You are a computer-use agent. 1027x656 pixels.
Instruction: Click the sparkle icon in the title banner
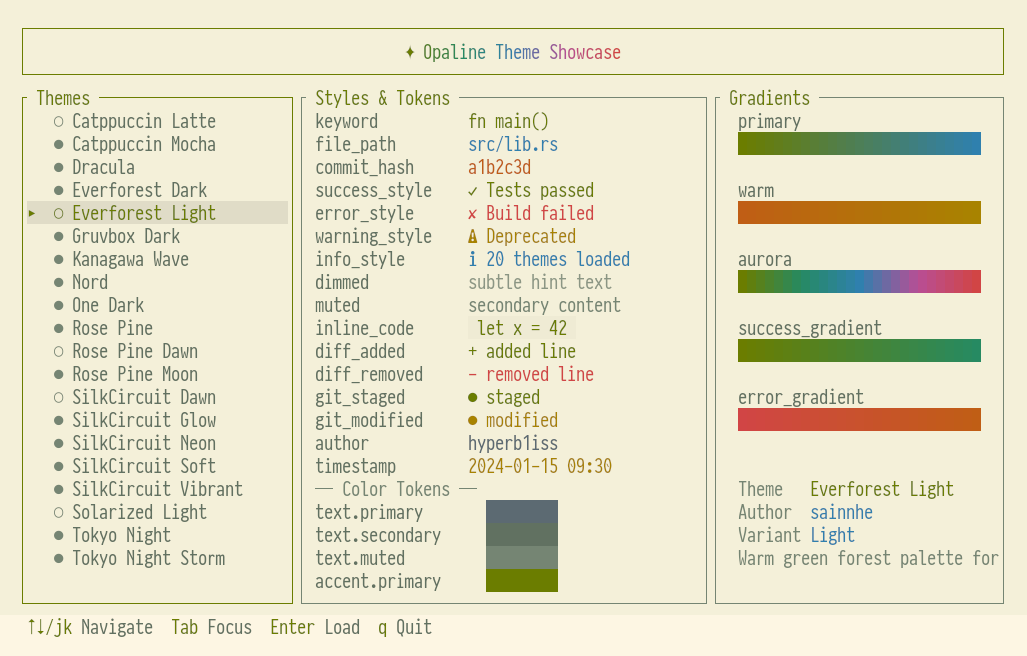tap(410, 52)
